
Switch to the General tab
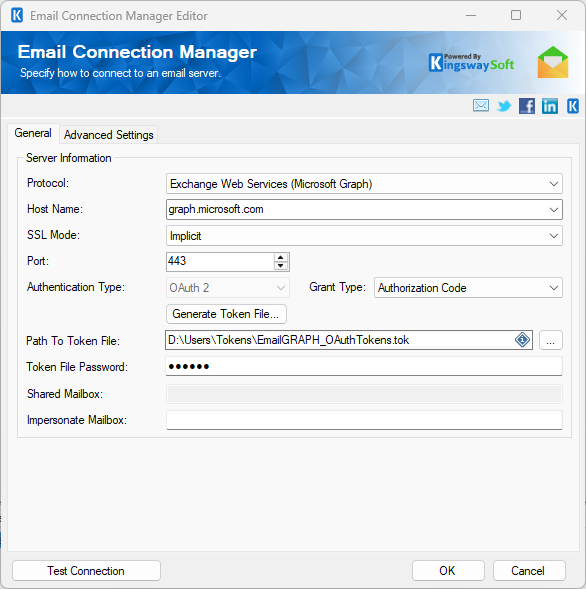click(33, 133)
